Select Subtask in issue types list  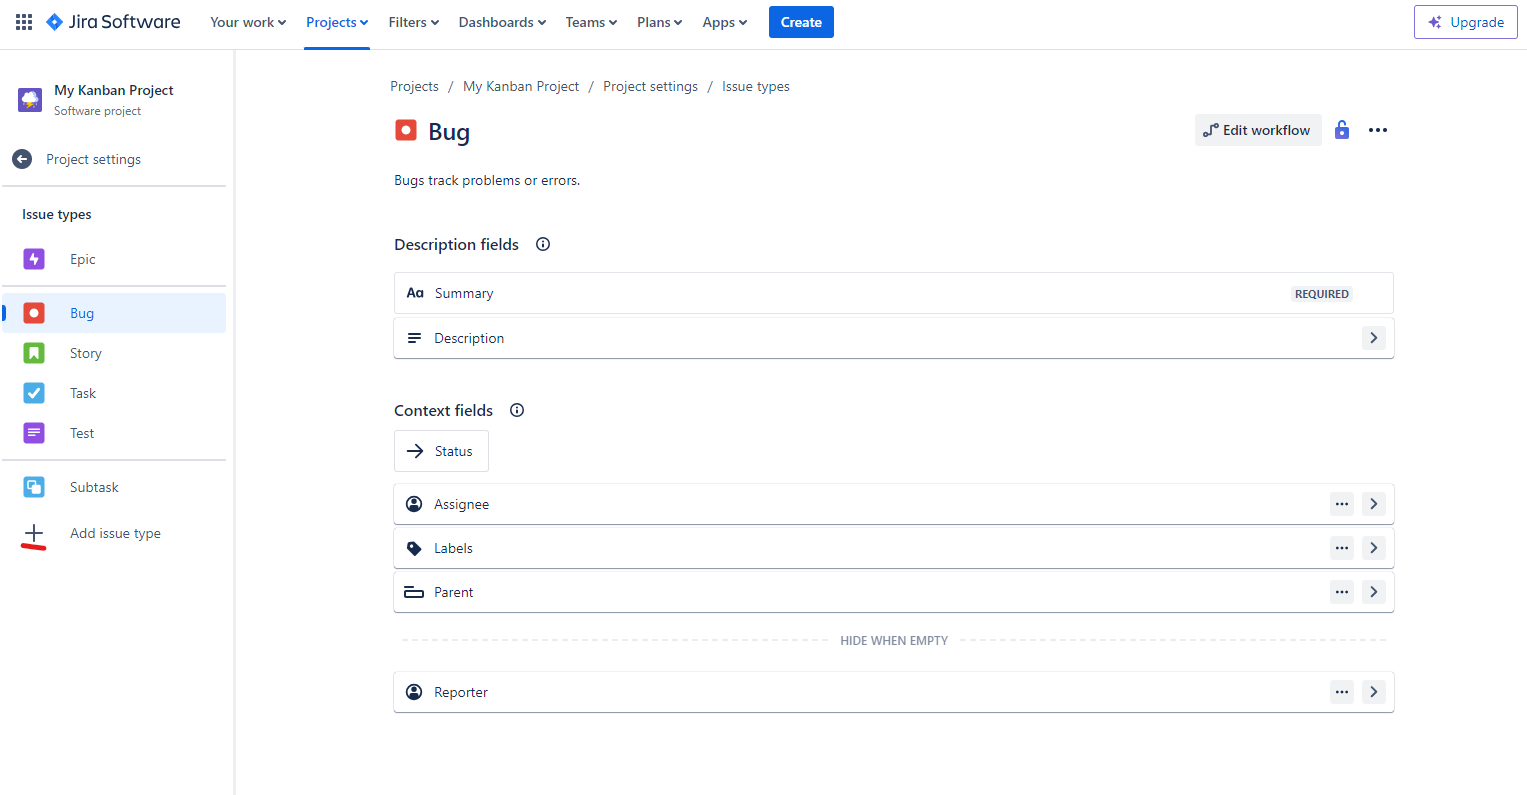pyautogui.click(x=114, y=487)
